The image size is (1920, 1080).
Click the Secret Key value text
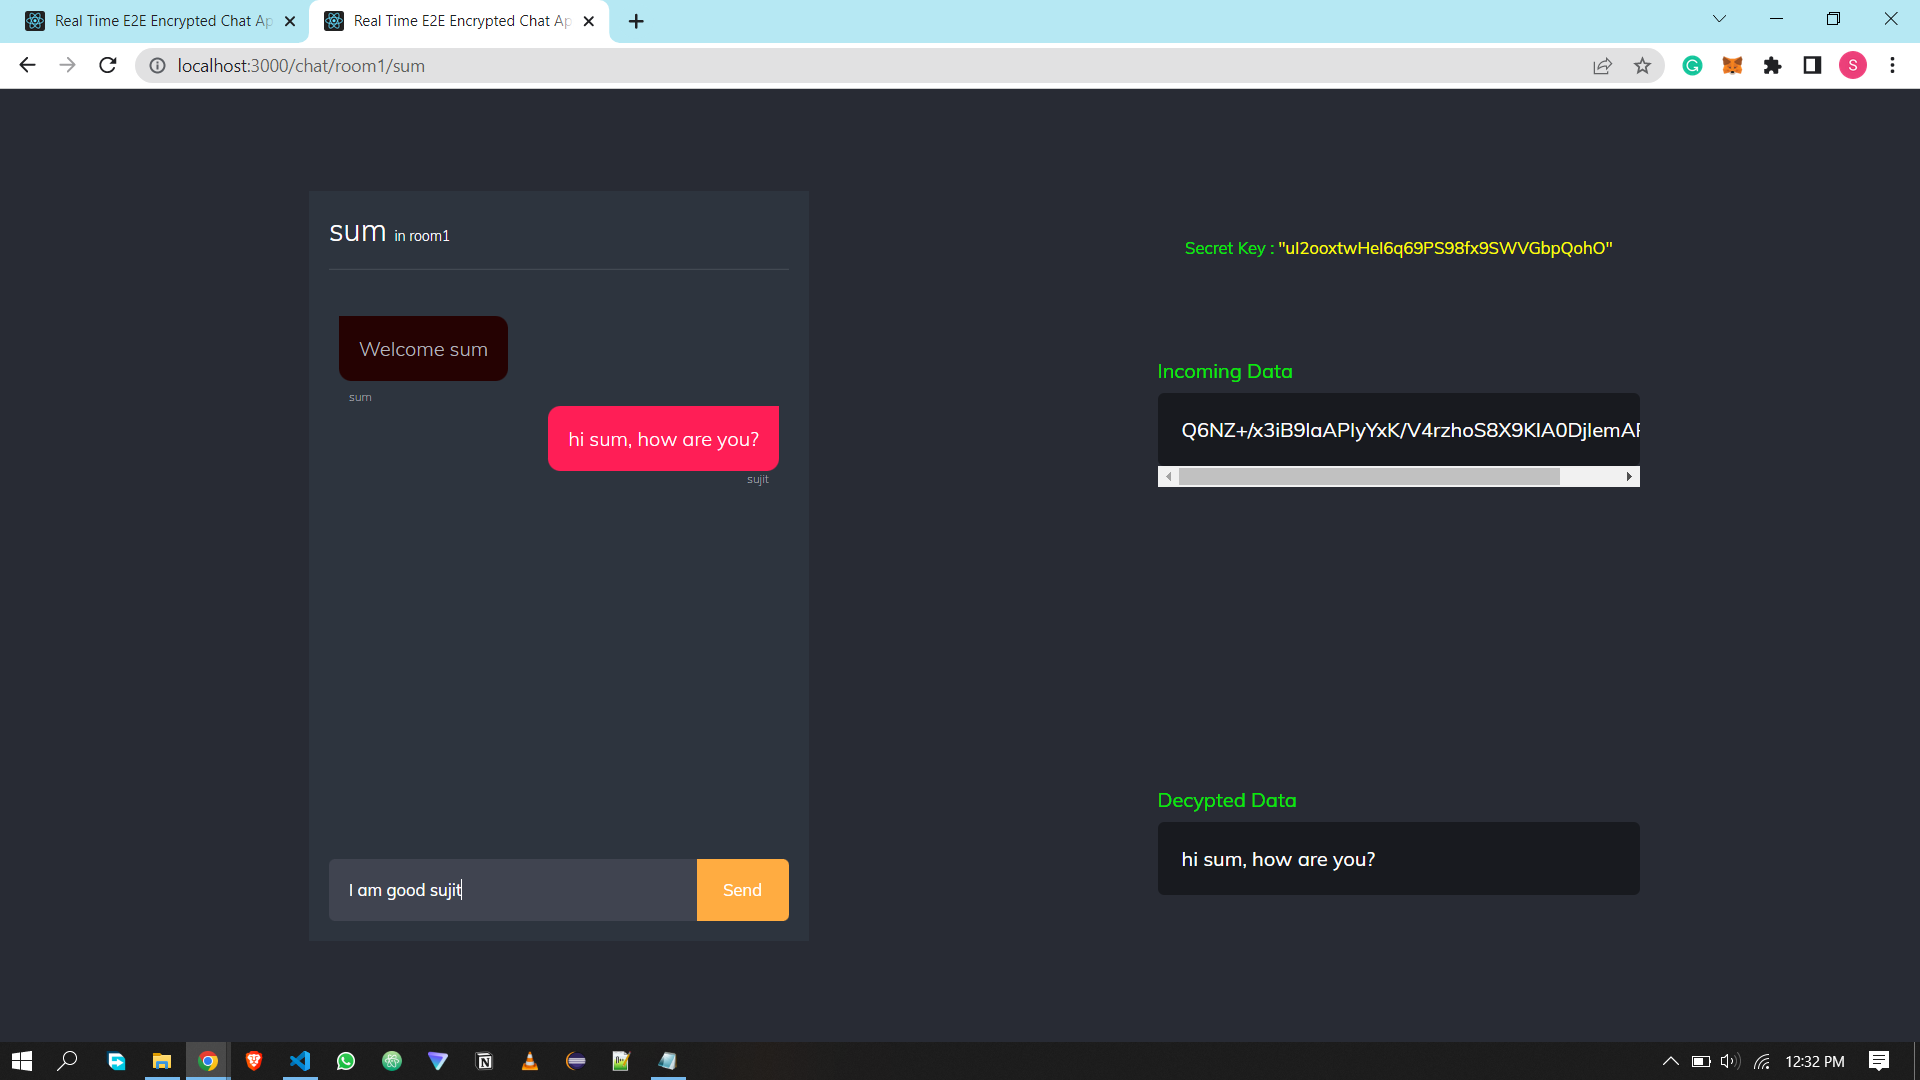tap(1445, 248)
